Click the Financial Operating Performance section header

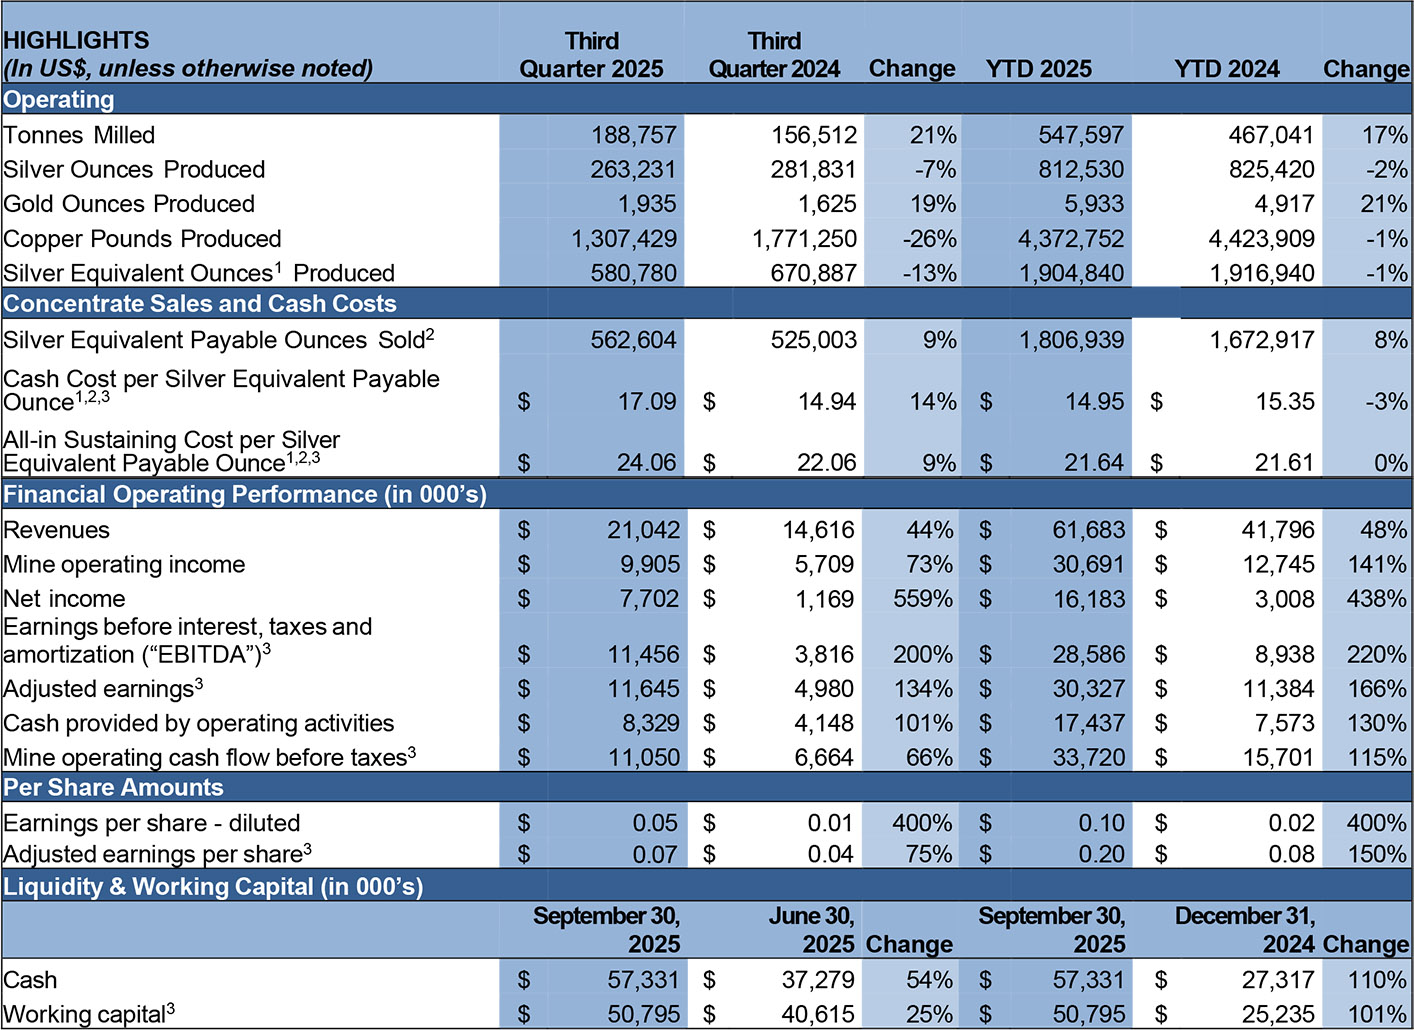point(245,495)
